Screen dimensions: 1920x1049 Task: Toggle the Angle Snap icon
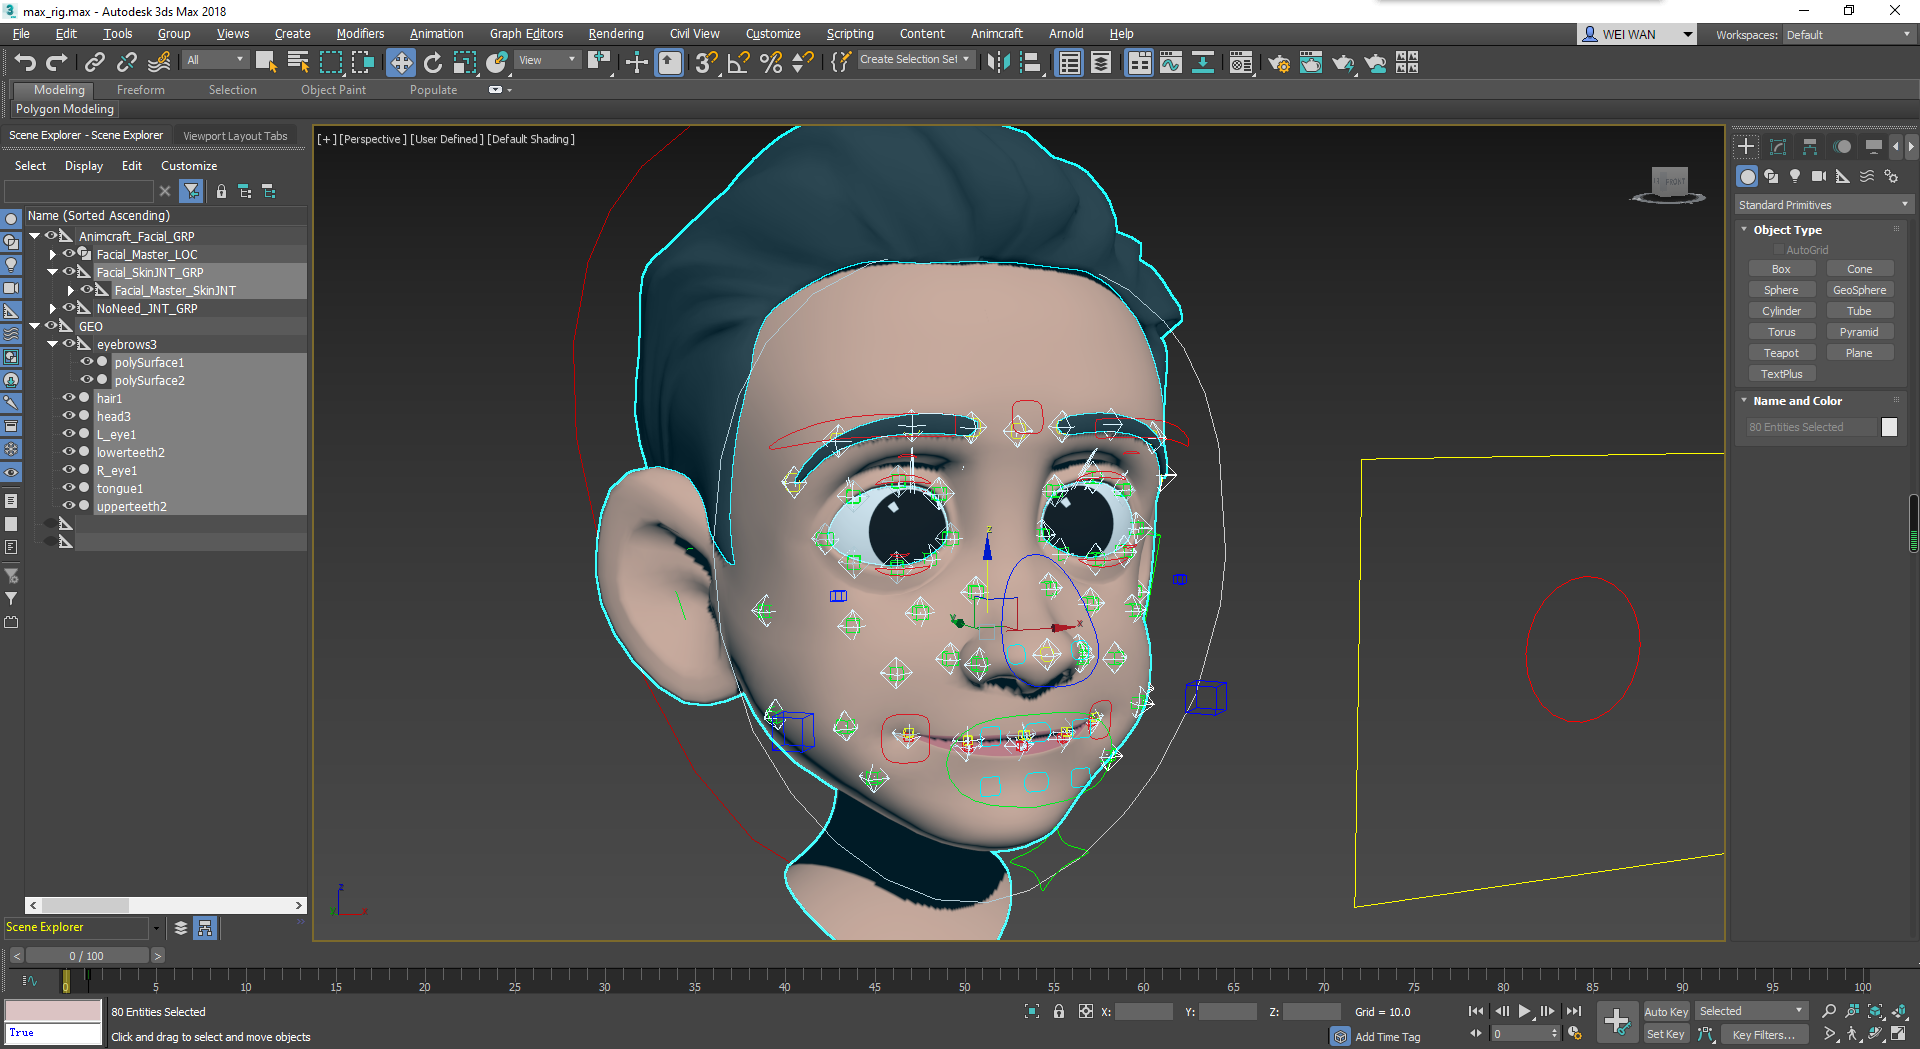click(739, 63)
